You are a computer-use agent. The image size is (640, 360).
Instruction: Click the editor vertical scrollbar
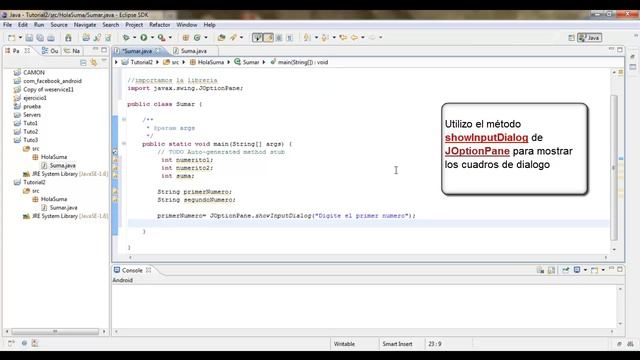coord(614,167)
